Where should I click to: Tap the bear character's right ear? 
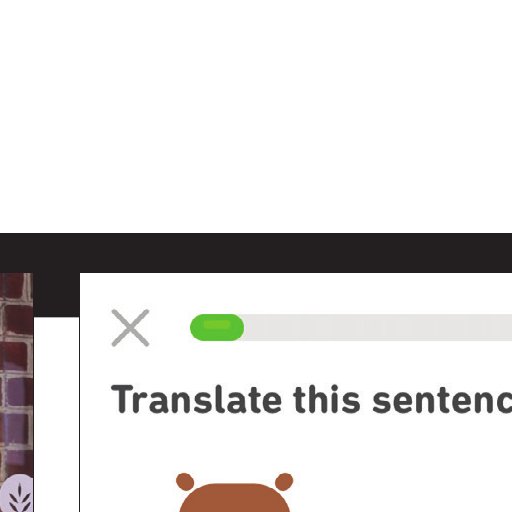point(284,482)
